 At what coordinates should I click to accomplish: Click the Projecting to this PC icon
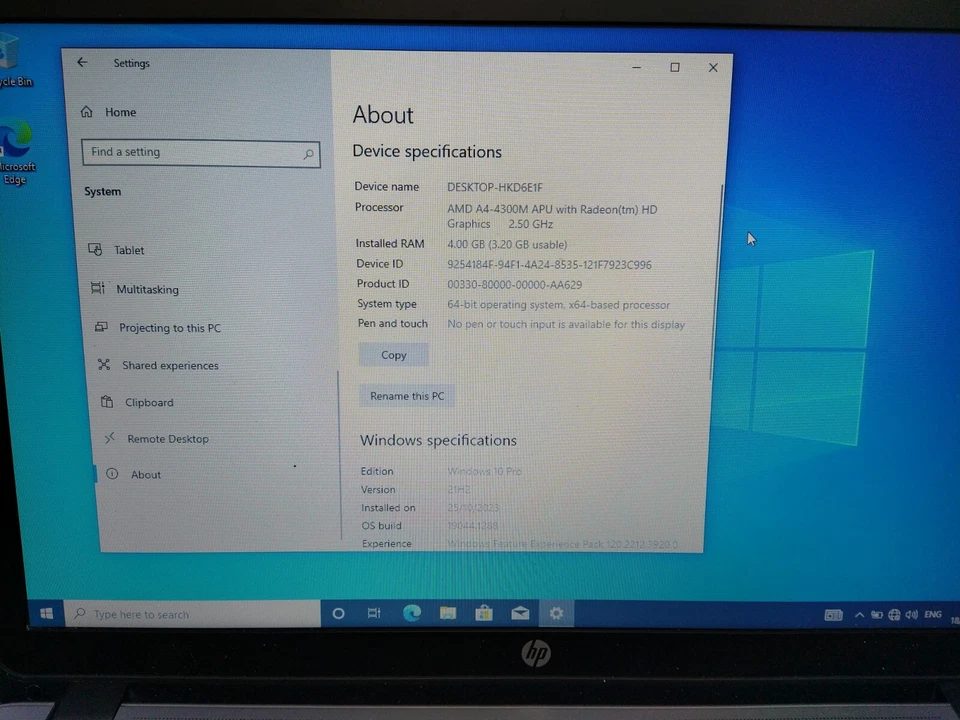pyautogui.click(x=101, y=327)
